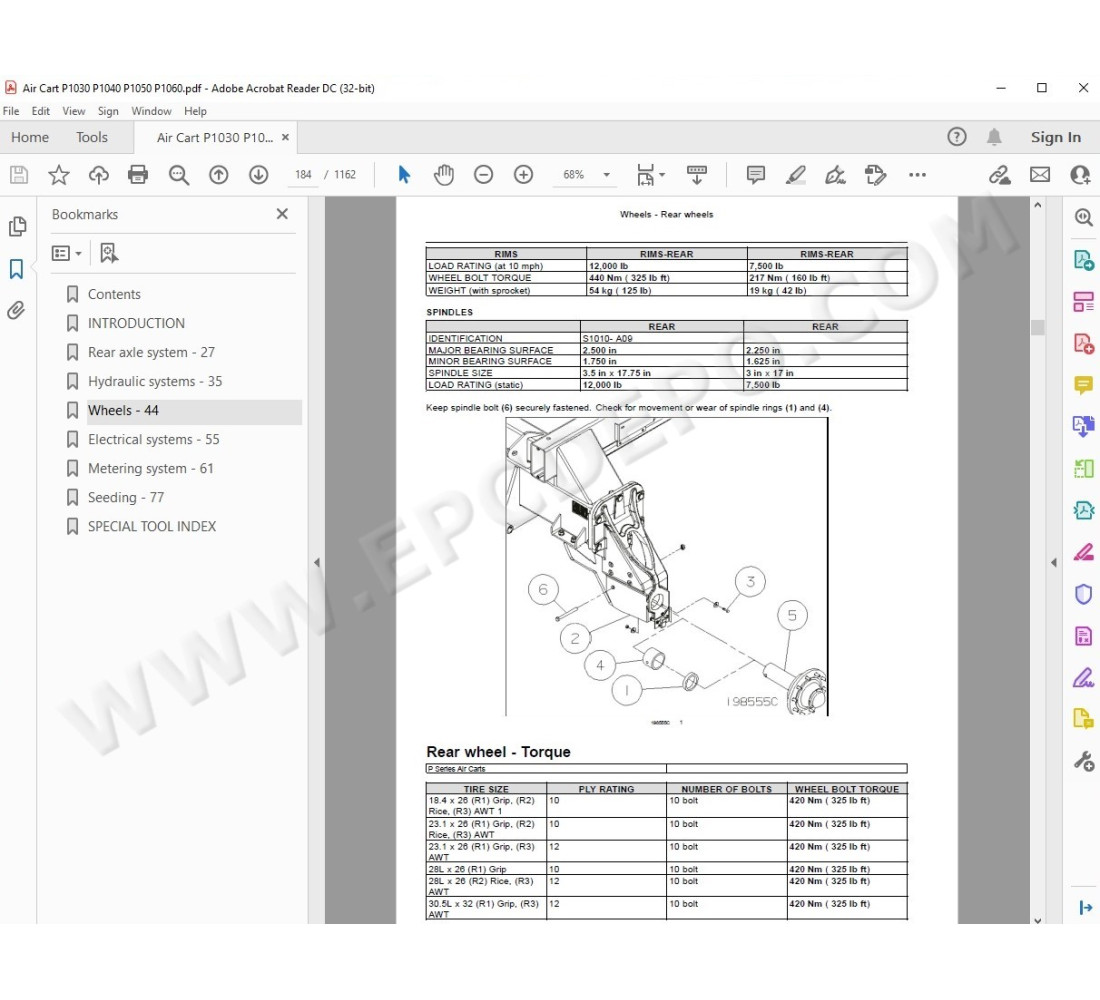Select the Hand pan tool

[x=443, y=175]
